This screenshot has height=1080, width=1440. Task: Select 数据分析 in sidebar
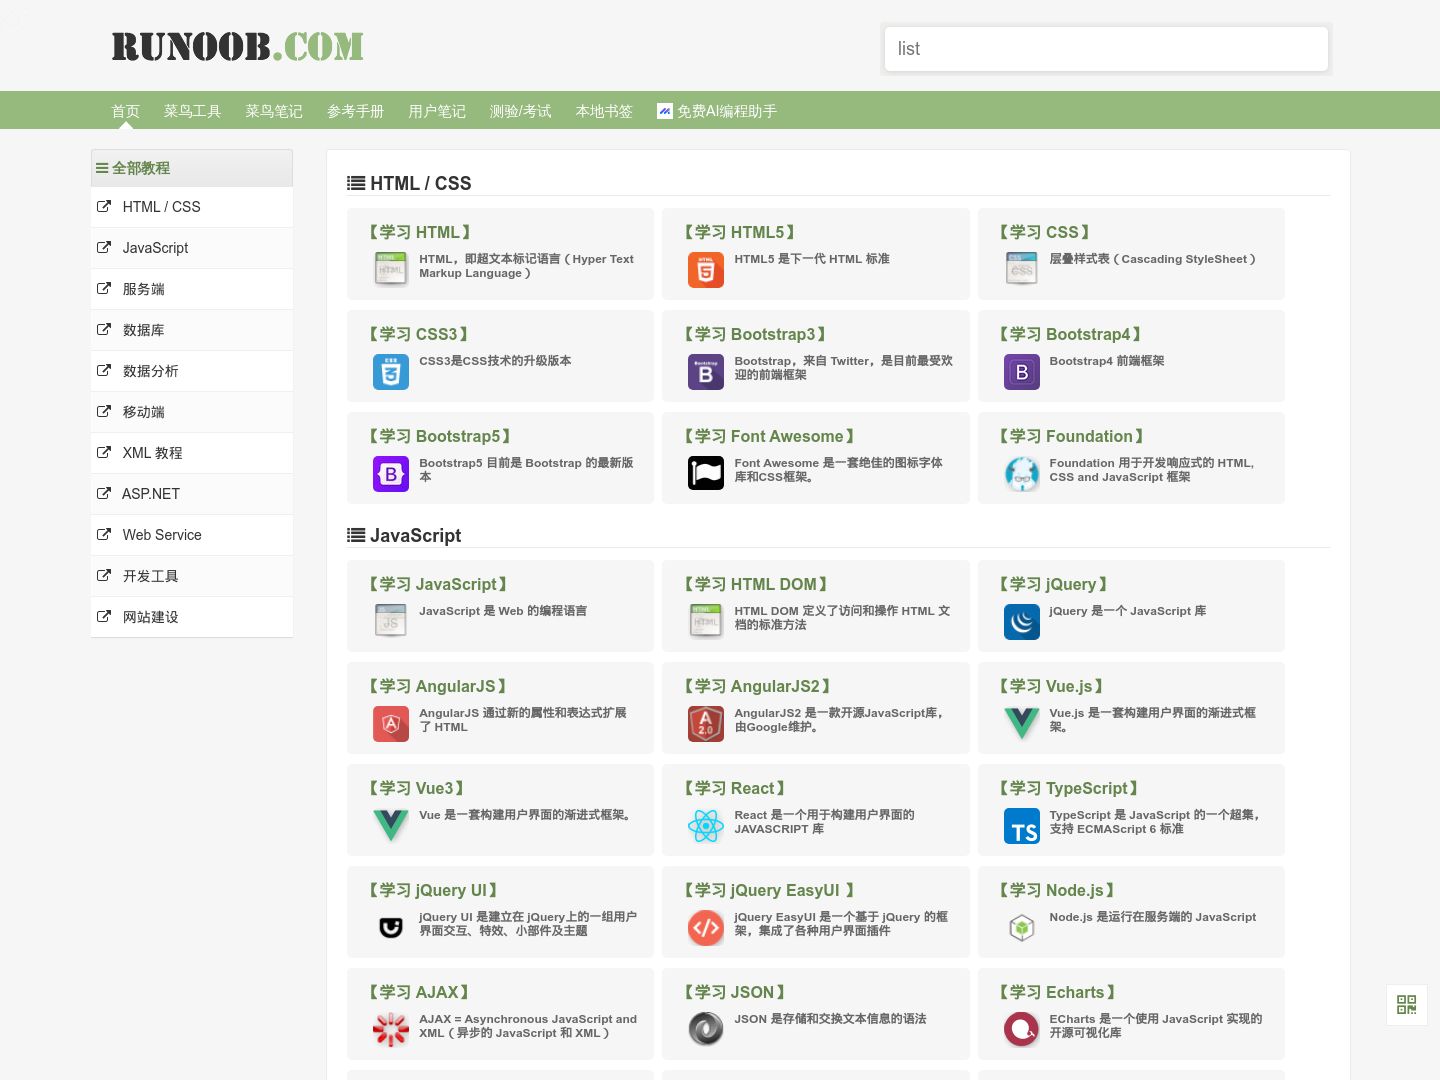tap(192, 371)
